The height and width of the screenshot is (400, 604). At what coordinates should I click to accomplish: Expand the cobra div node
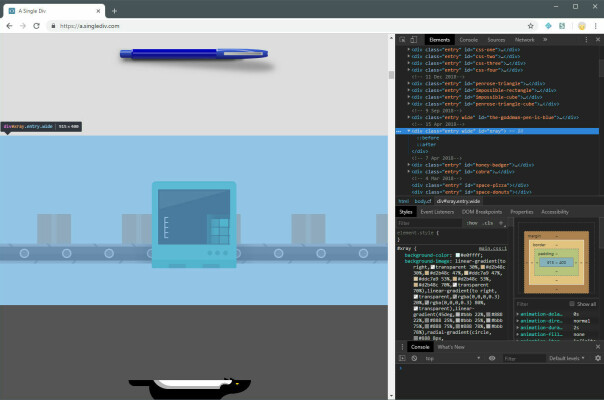pyautogui.click(x=409, y=171)
